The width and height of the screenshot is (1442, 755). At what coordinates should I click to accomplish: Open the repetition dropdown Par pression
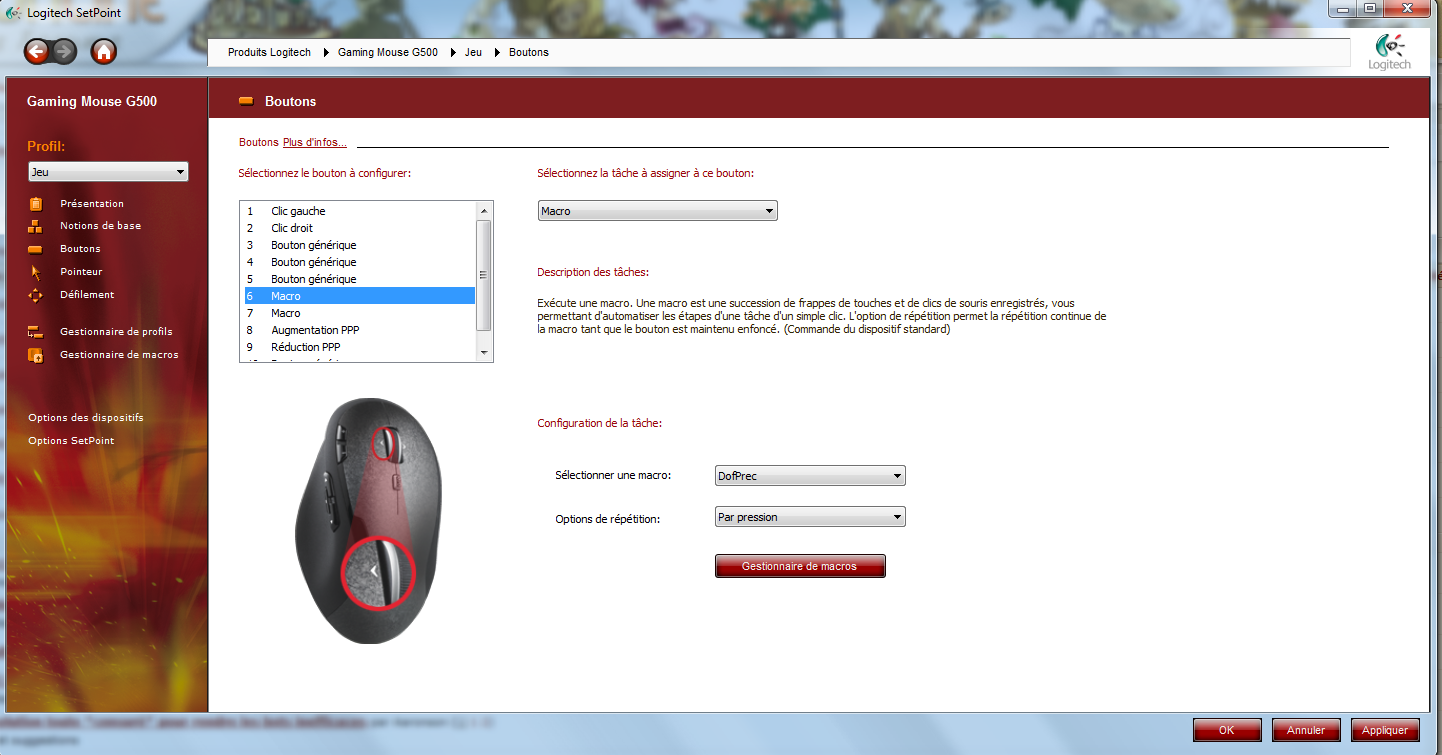(810, 517)
